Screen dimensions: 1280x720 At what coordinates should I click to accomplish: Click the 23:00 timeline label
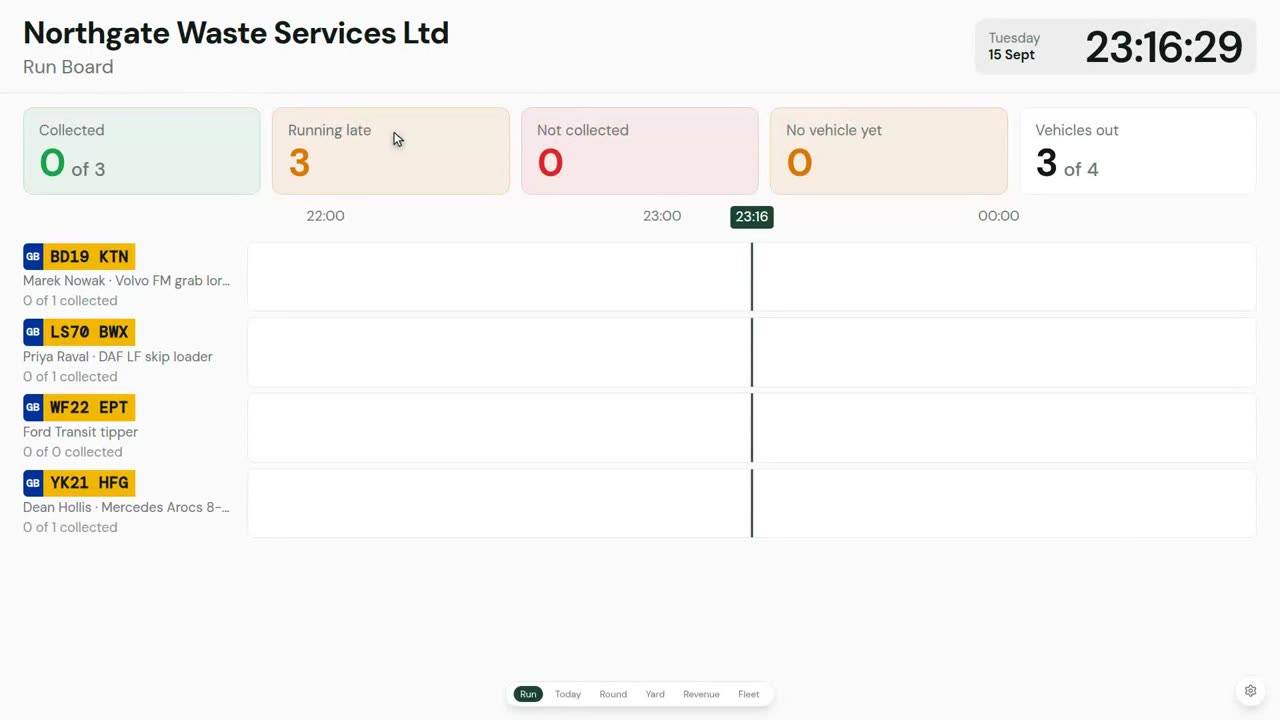point(662,216)
